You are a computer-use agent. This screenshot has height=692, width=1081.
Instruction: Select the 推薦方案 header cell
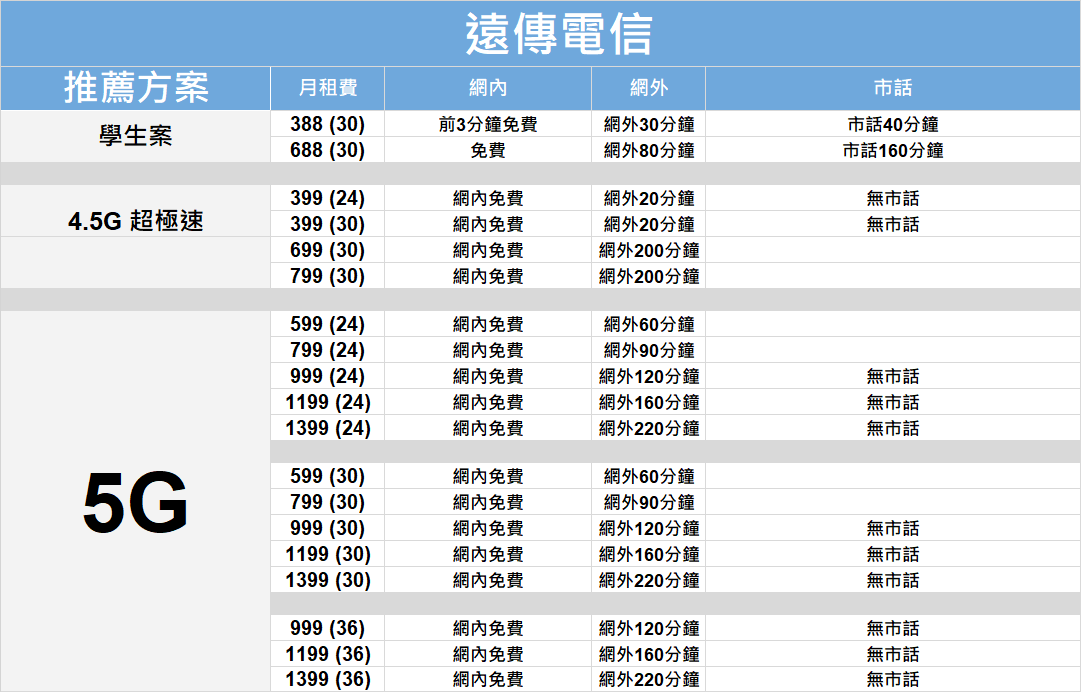(136, 88)
